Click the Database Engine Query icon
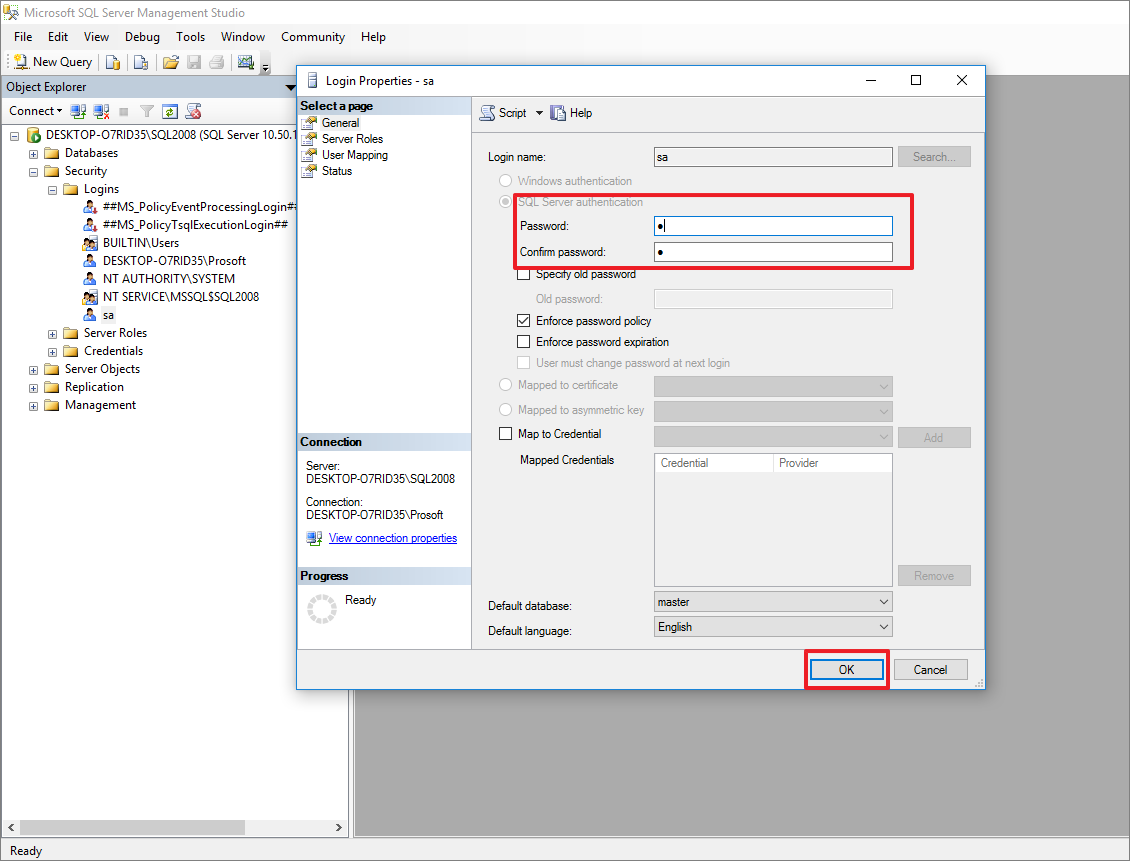 click(x=113, y=62)
